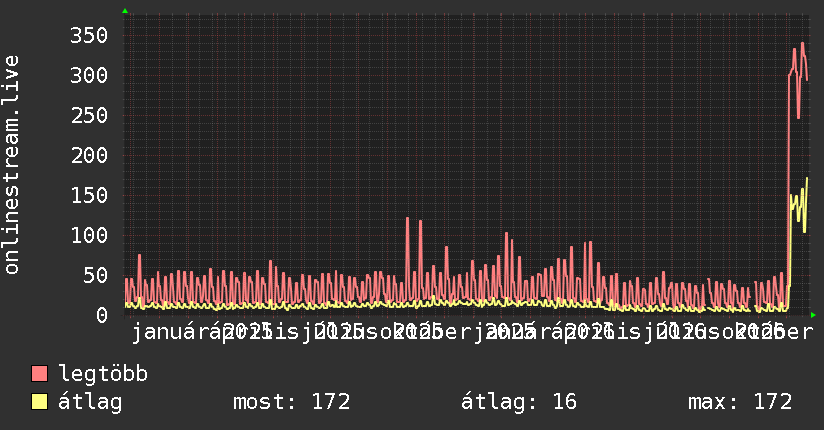This screenshot has width=824, height=430.
Task: Click the 300 y-axis tick label
Action: 89,75
